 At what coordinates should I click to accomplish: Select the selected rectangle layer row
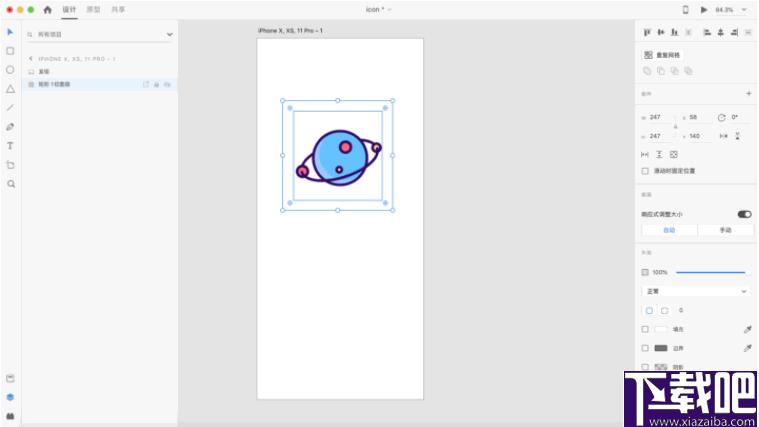[99, 85]
